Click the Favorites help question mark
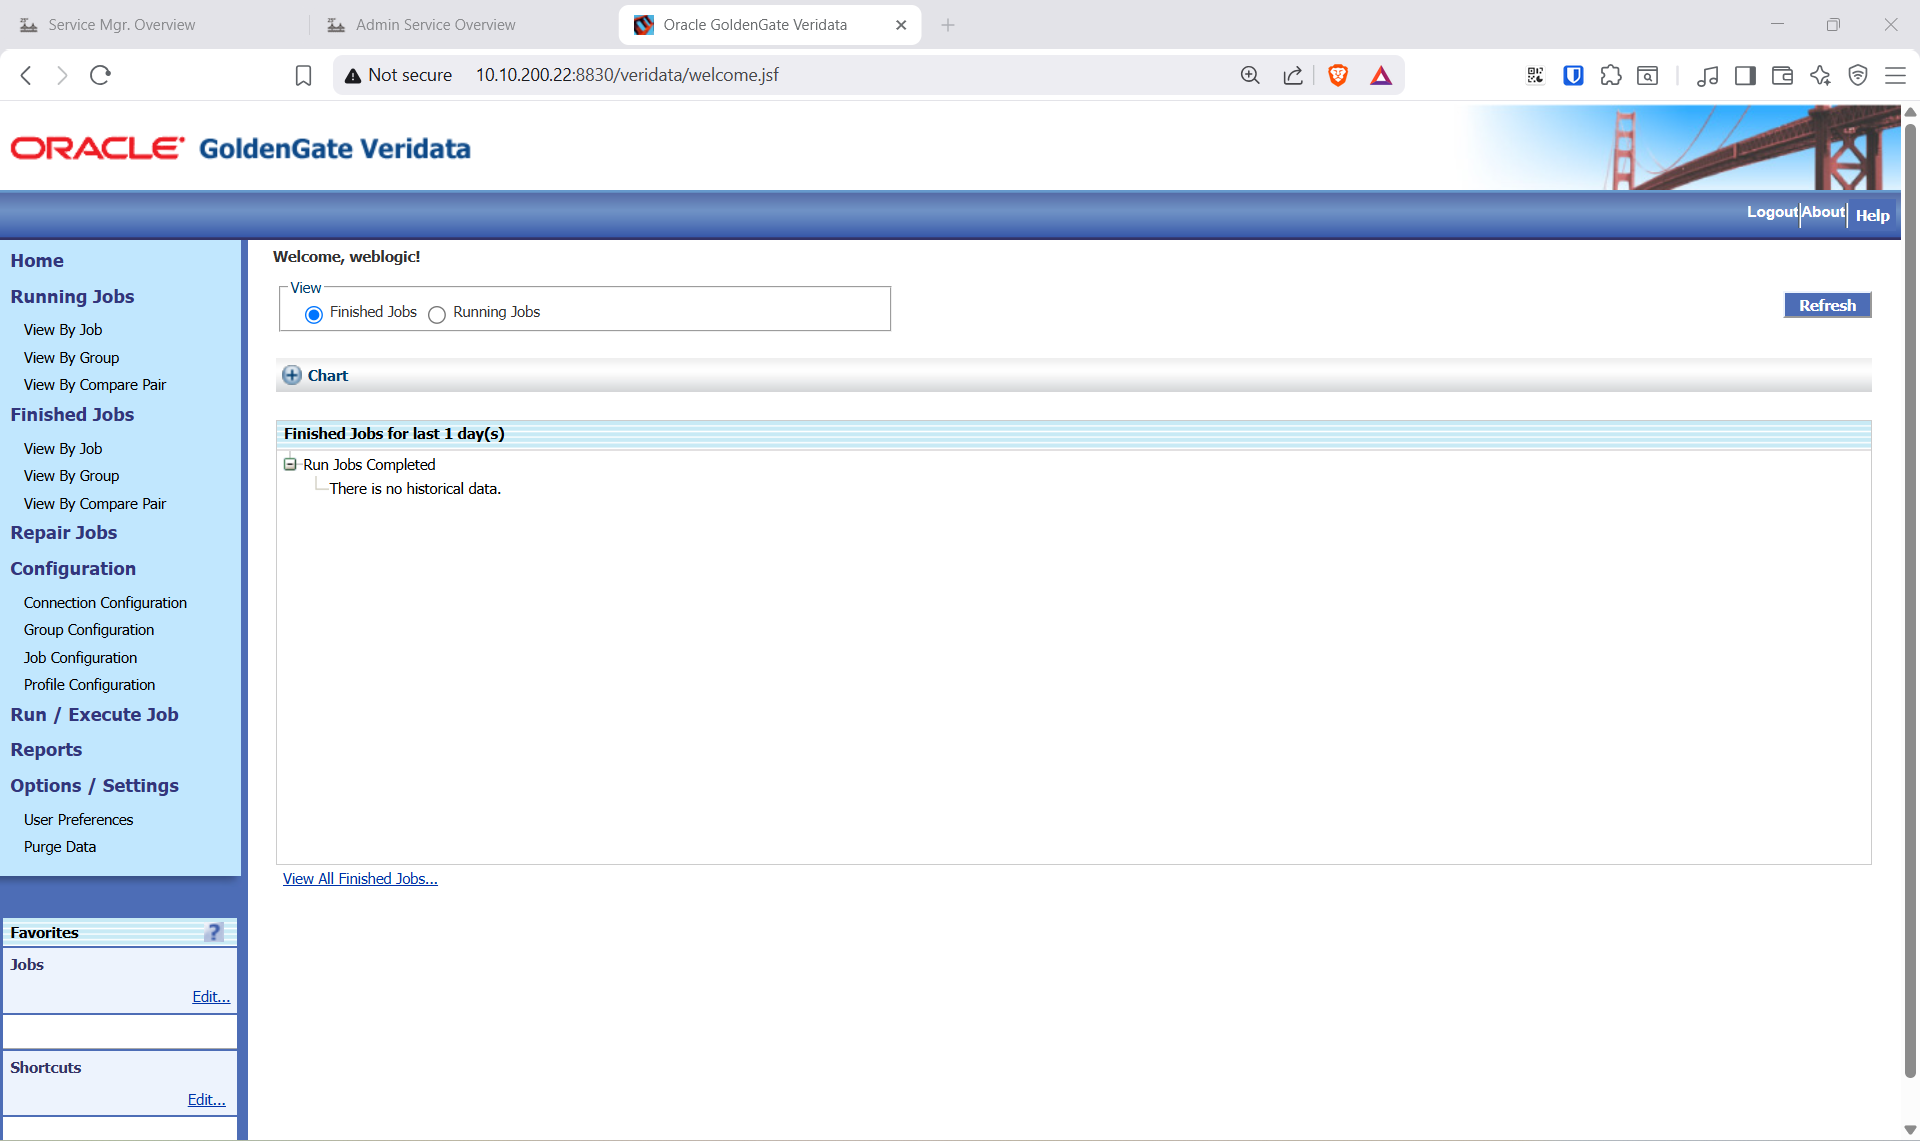The image size is (1920, 1141). 214,932
